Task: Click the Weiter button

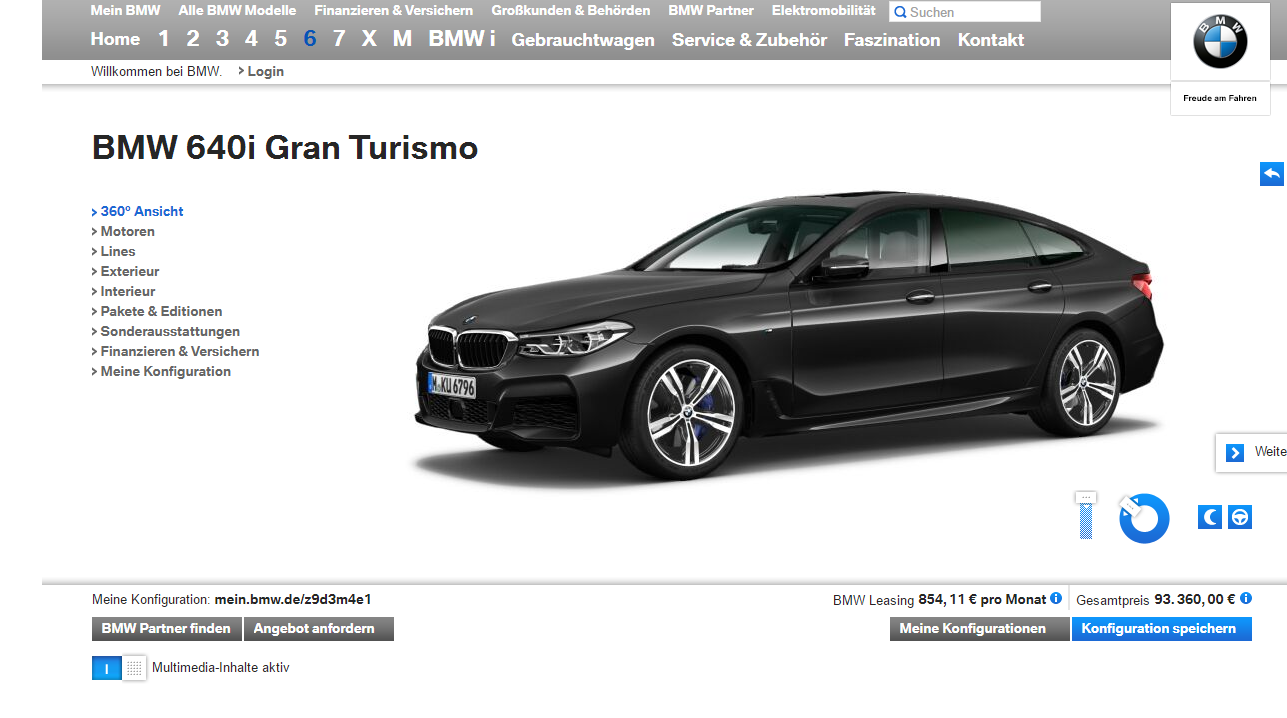Action: [x=1252, y=452]
